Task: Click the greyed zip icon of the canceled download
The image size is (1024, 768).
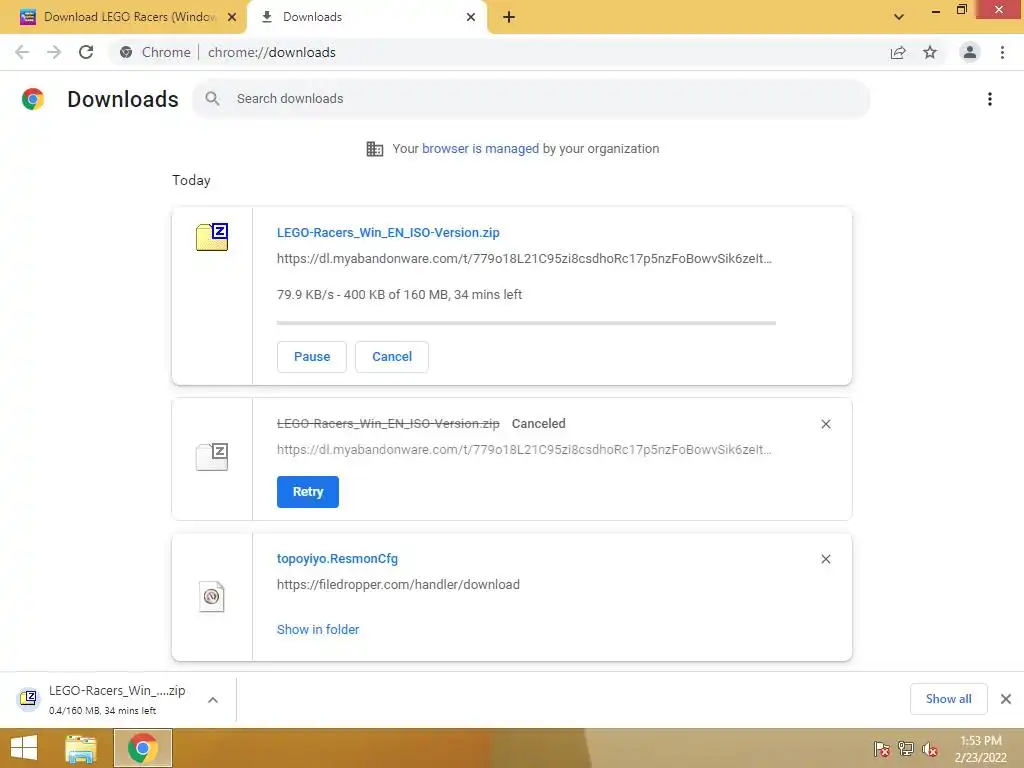Action: (x=212, y=456)
